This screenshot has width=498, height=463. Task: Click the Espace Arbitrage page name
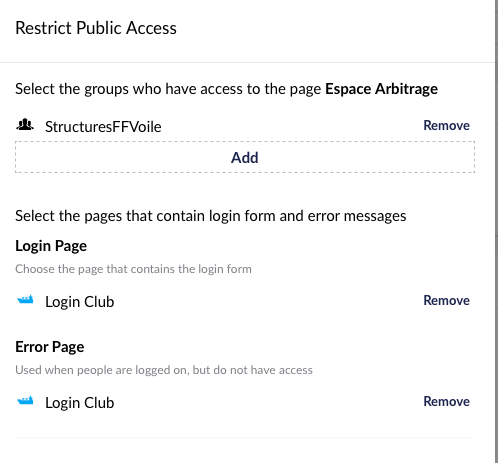pyautogui.click(x=381, y=89)
